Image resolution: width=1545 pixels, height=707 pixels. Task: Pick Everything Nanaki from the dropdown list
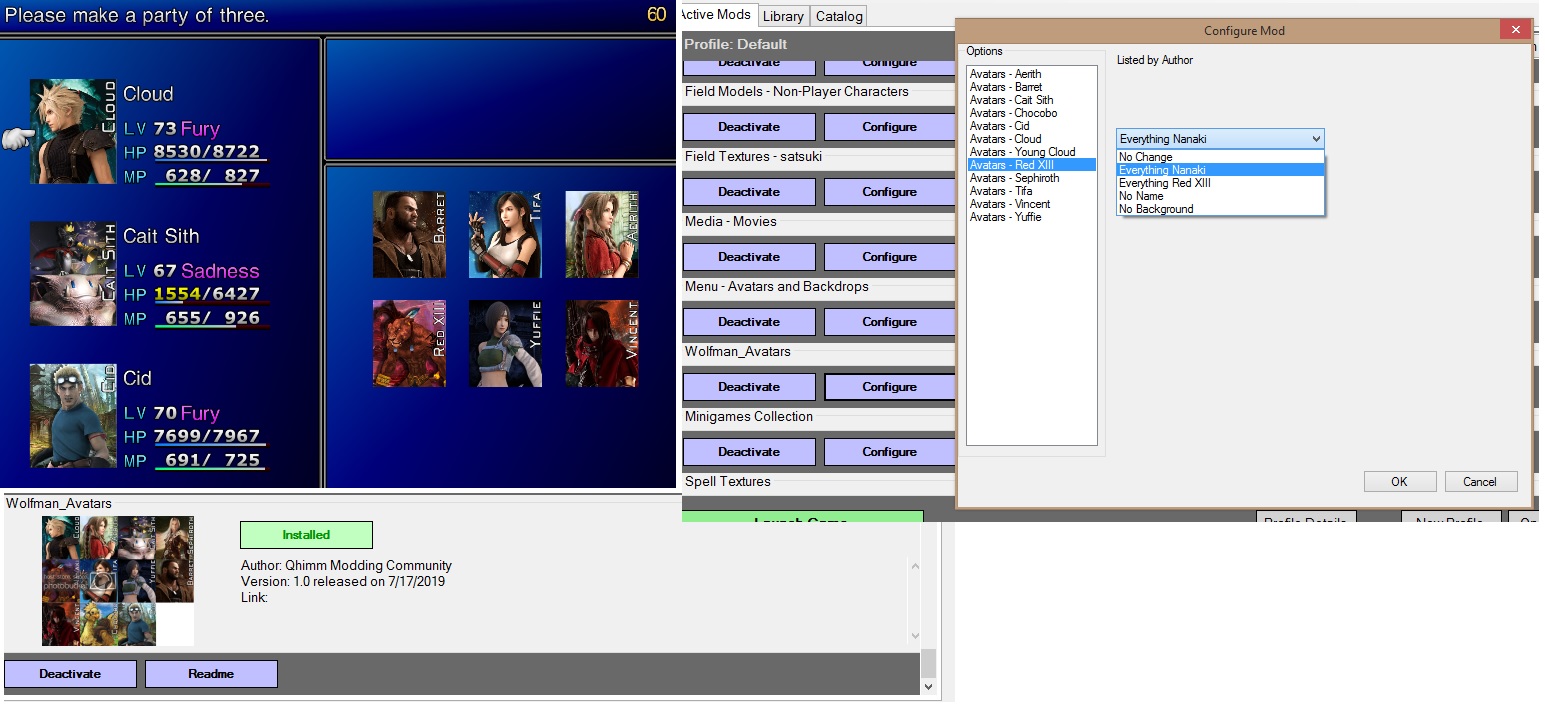click(1220, 170)
